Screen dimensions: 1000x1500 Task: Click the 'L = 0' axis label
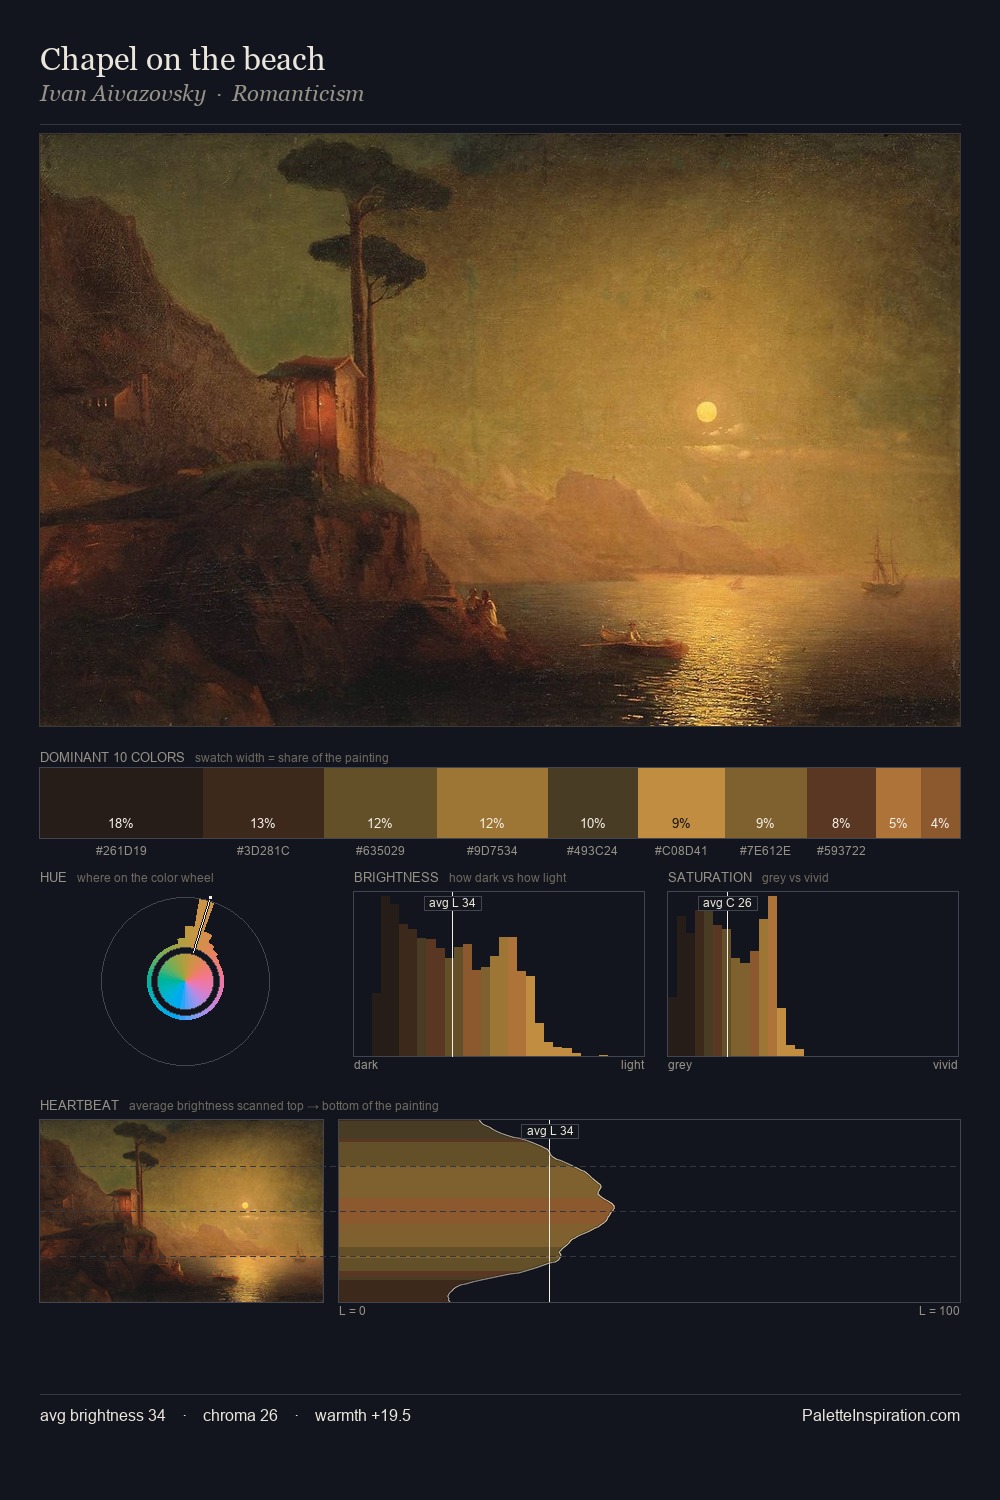point(352,1311)
